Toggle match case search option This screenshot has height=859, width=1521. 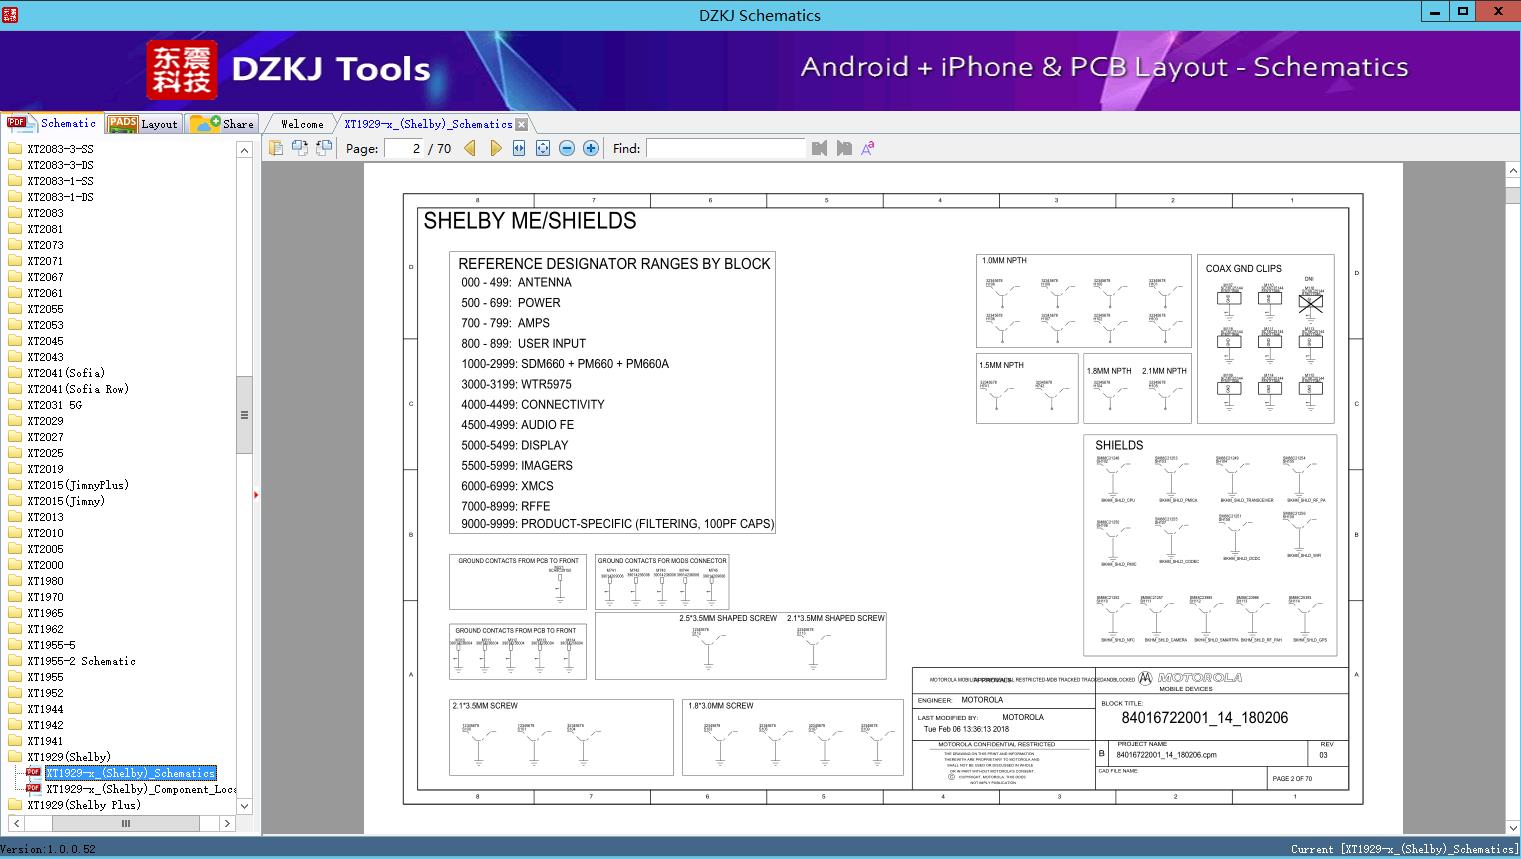868,148
